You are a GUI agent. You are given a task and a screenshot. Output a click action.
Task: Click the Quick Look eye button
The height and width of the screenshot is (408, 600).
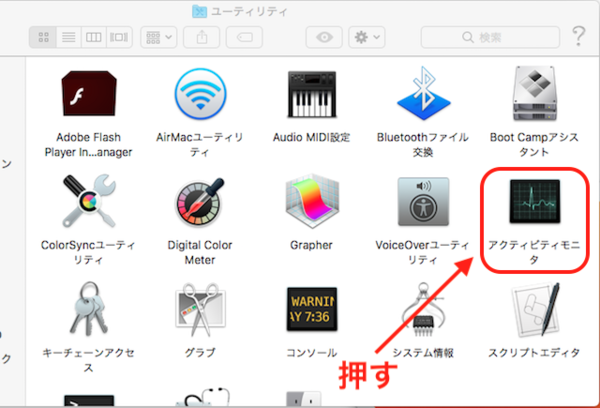(x=324, y=37)
